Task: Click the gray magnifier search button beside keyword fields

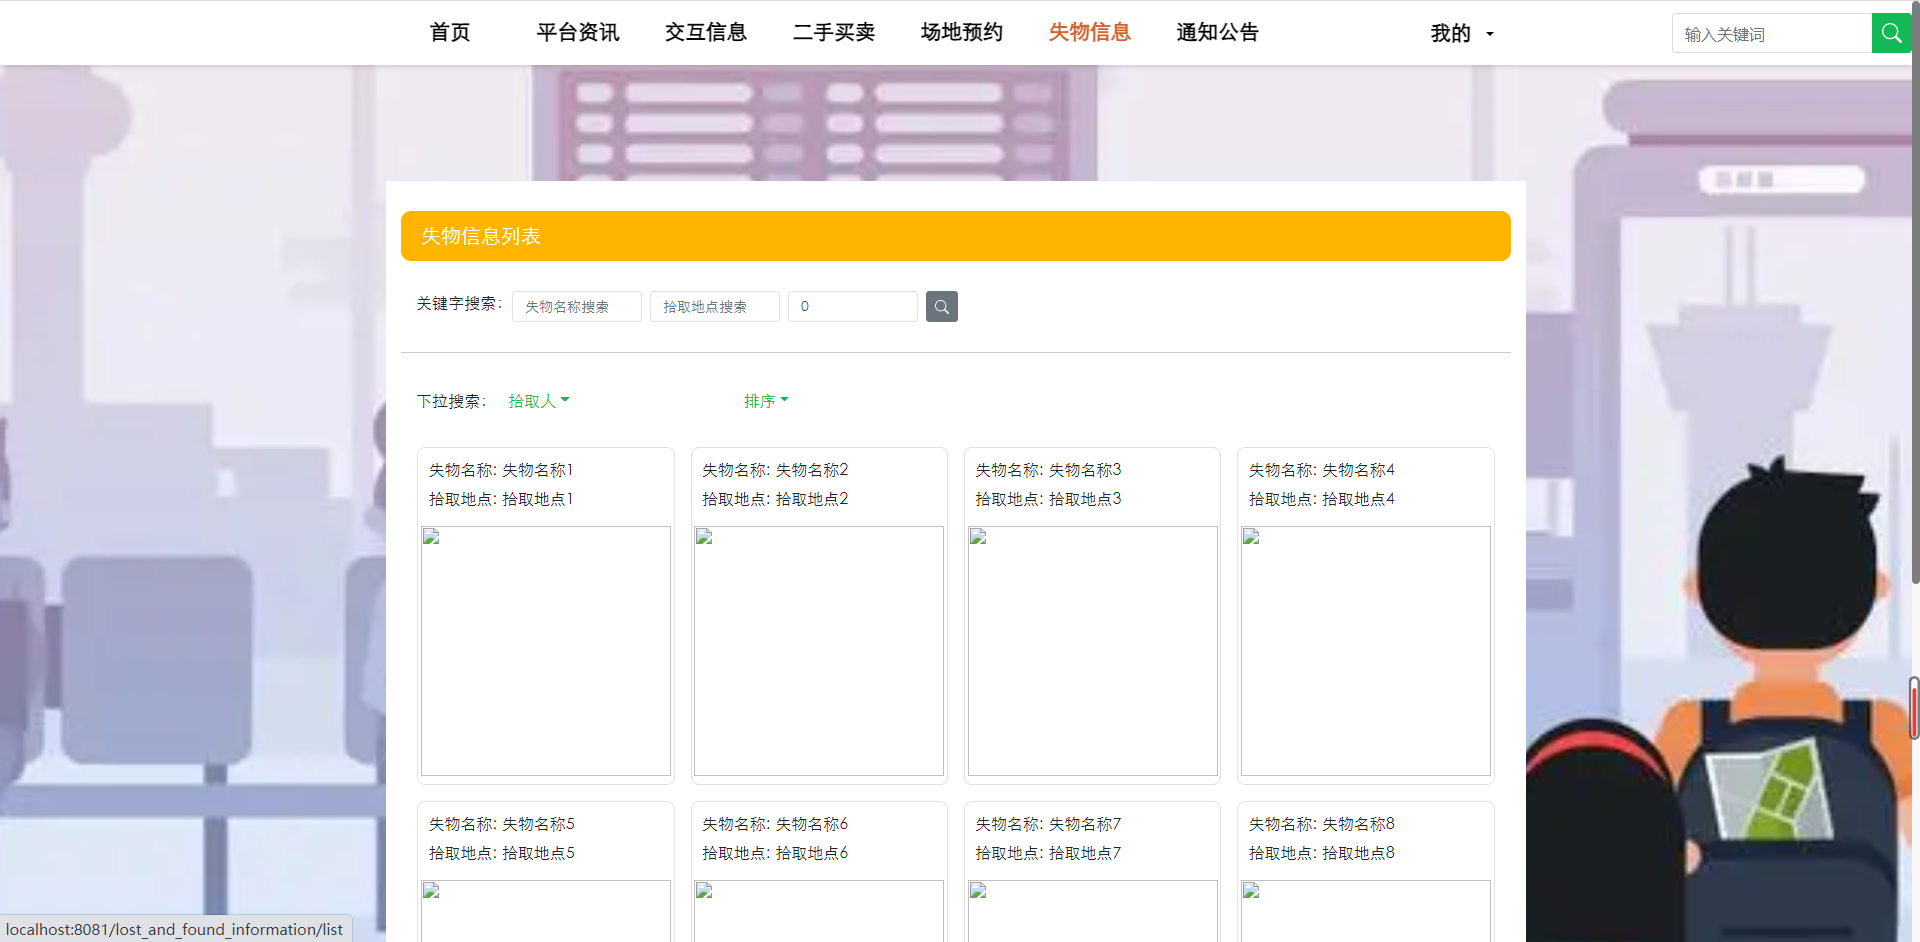Action: tap(940, 306)
